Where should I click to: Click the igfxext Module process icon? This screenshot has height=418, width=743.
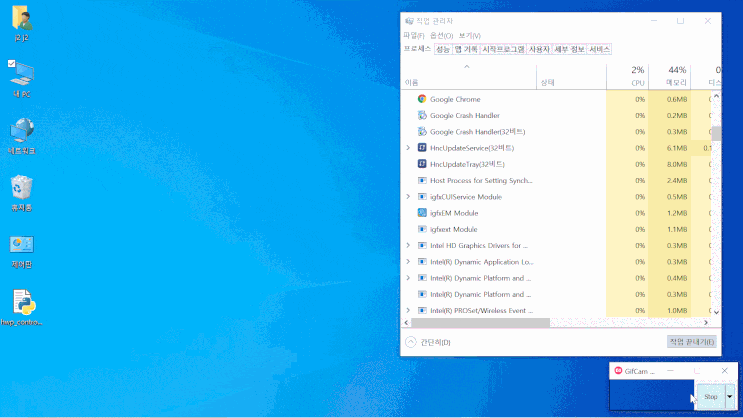click(x=422, y=229)
